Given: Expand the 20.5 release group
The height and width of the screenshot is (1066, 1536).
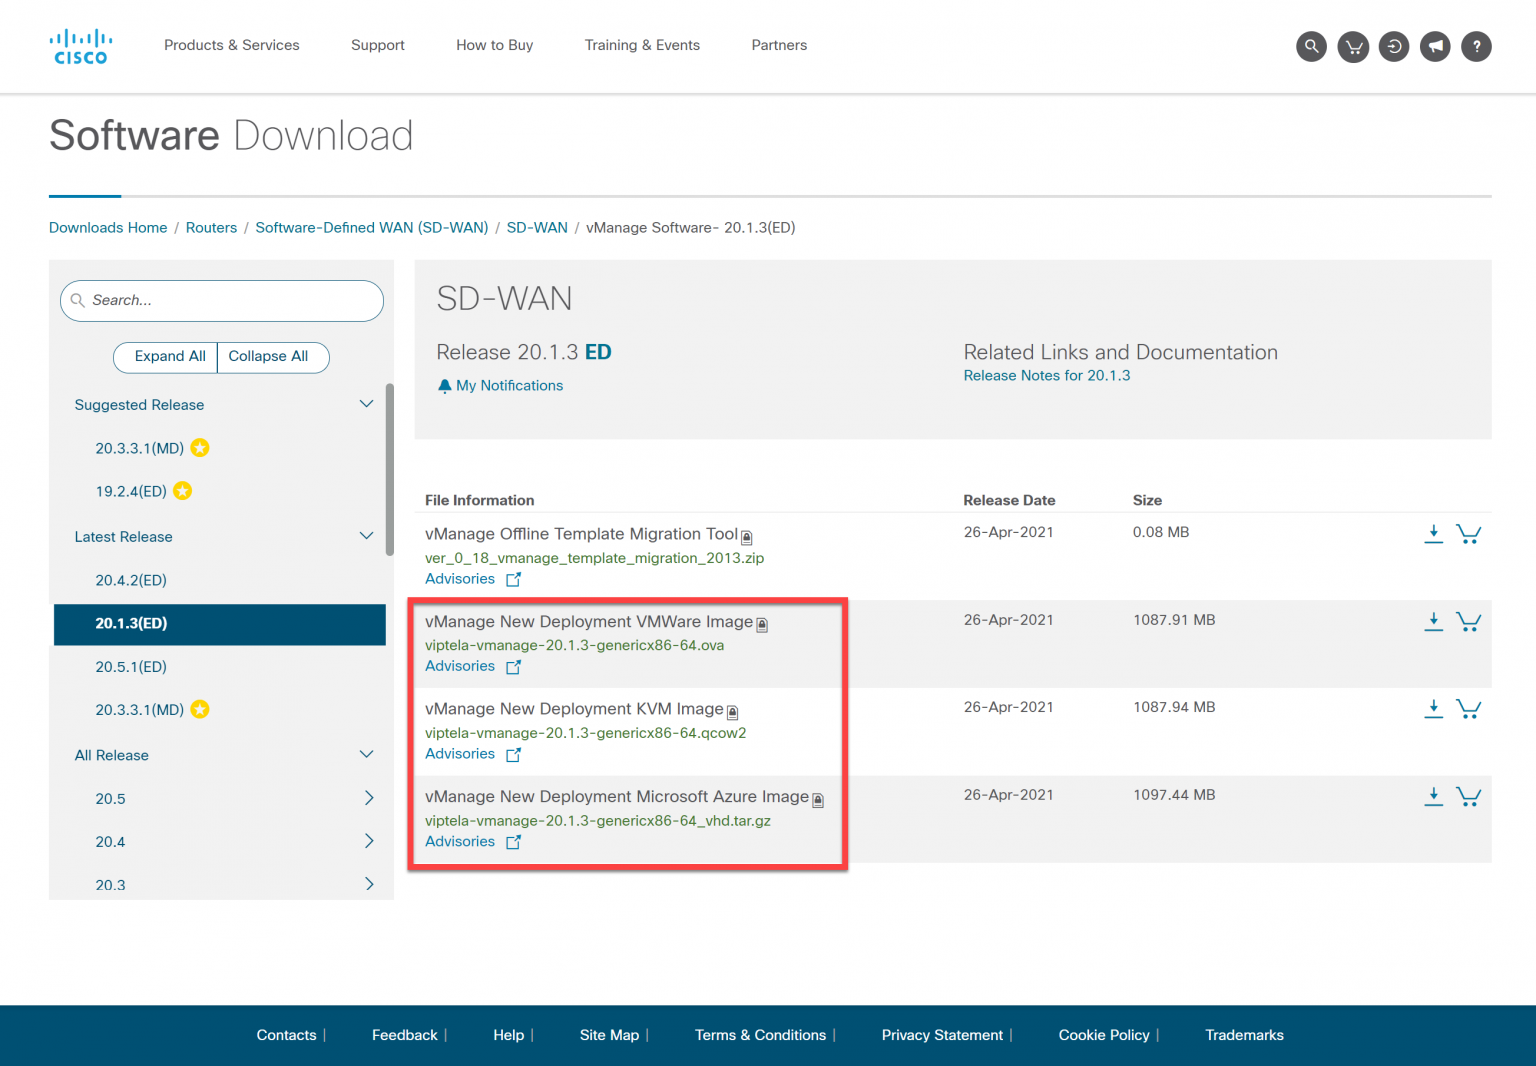Looking at the screenshot, I should pyautogui.click(x=368, y=798).
